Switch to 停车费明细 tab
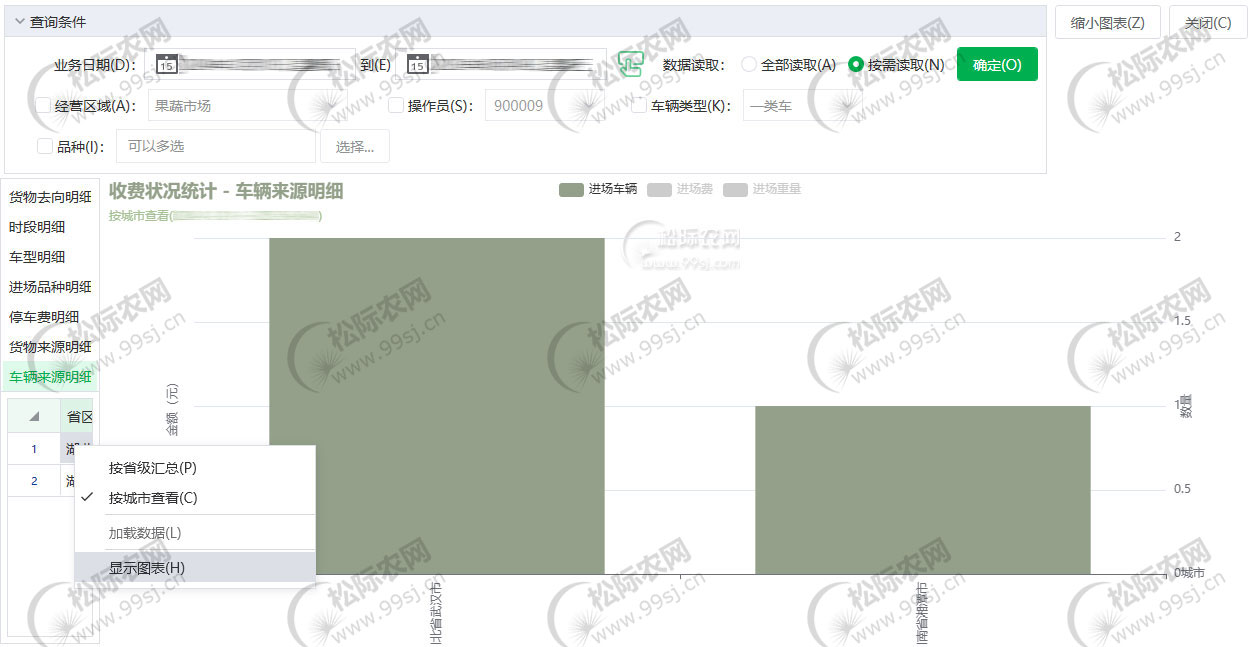1256x647 pixels. (x=51, y=317)
